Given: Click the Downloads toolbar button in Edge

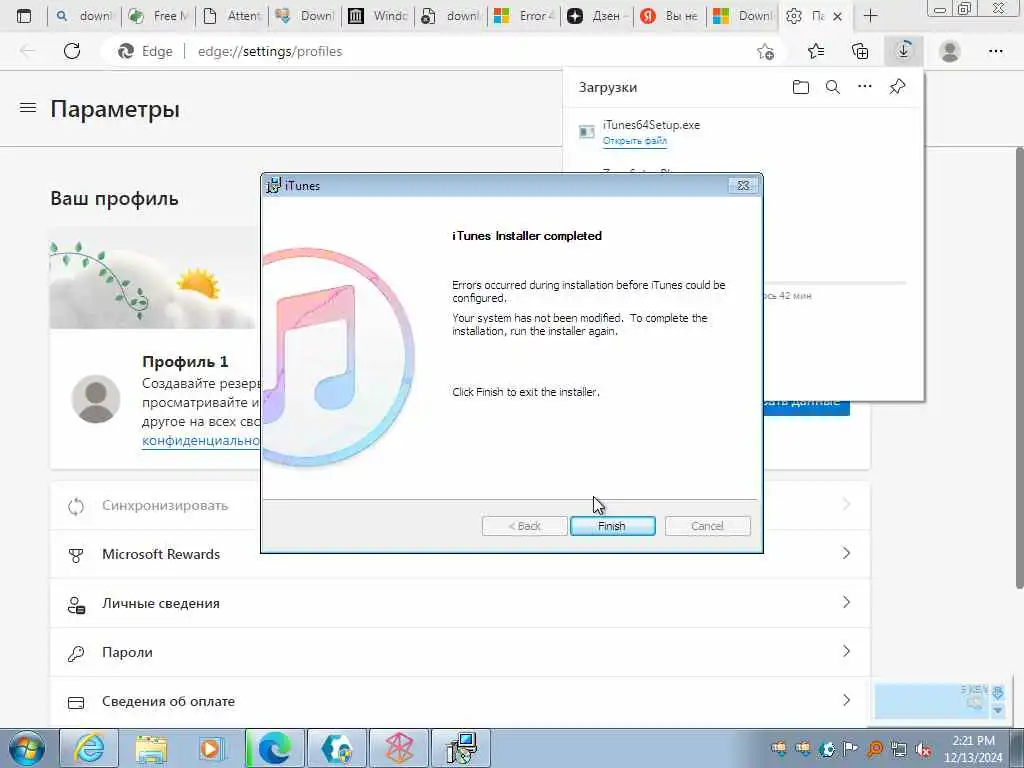Looking at the screenshot, I should point(904,51).
